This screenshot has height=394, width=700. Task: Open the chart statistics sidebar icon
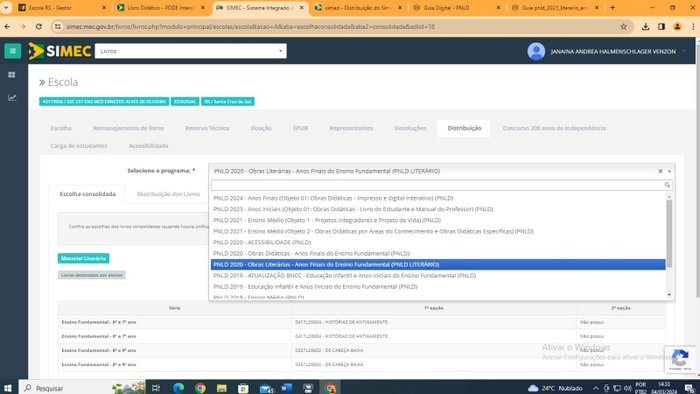[12, 97]
